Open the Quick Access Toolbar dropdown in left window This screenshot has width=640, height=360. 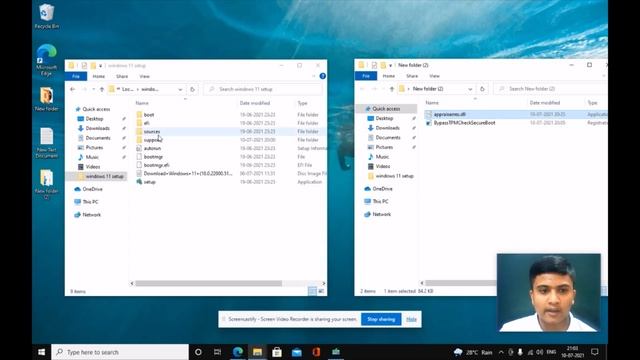100,66
